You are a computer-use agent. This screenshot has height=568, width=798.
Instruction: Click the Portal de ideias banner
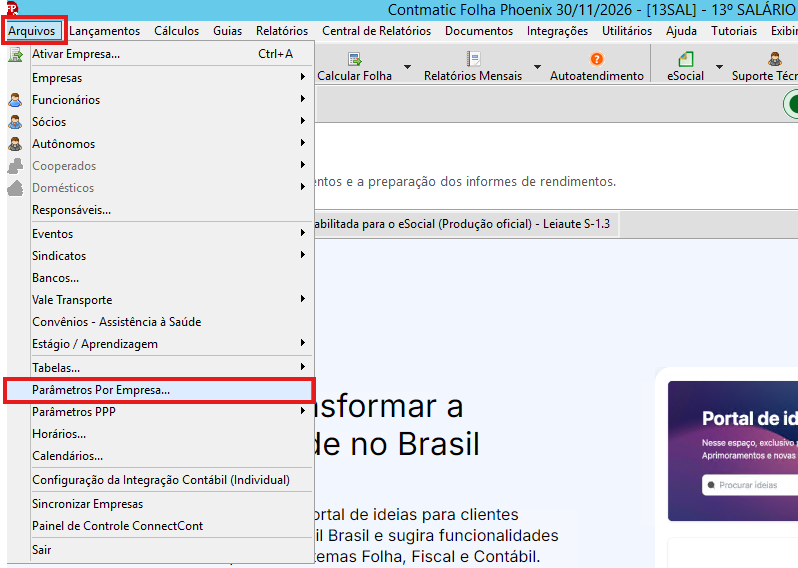733,451
